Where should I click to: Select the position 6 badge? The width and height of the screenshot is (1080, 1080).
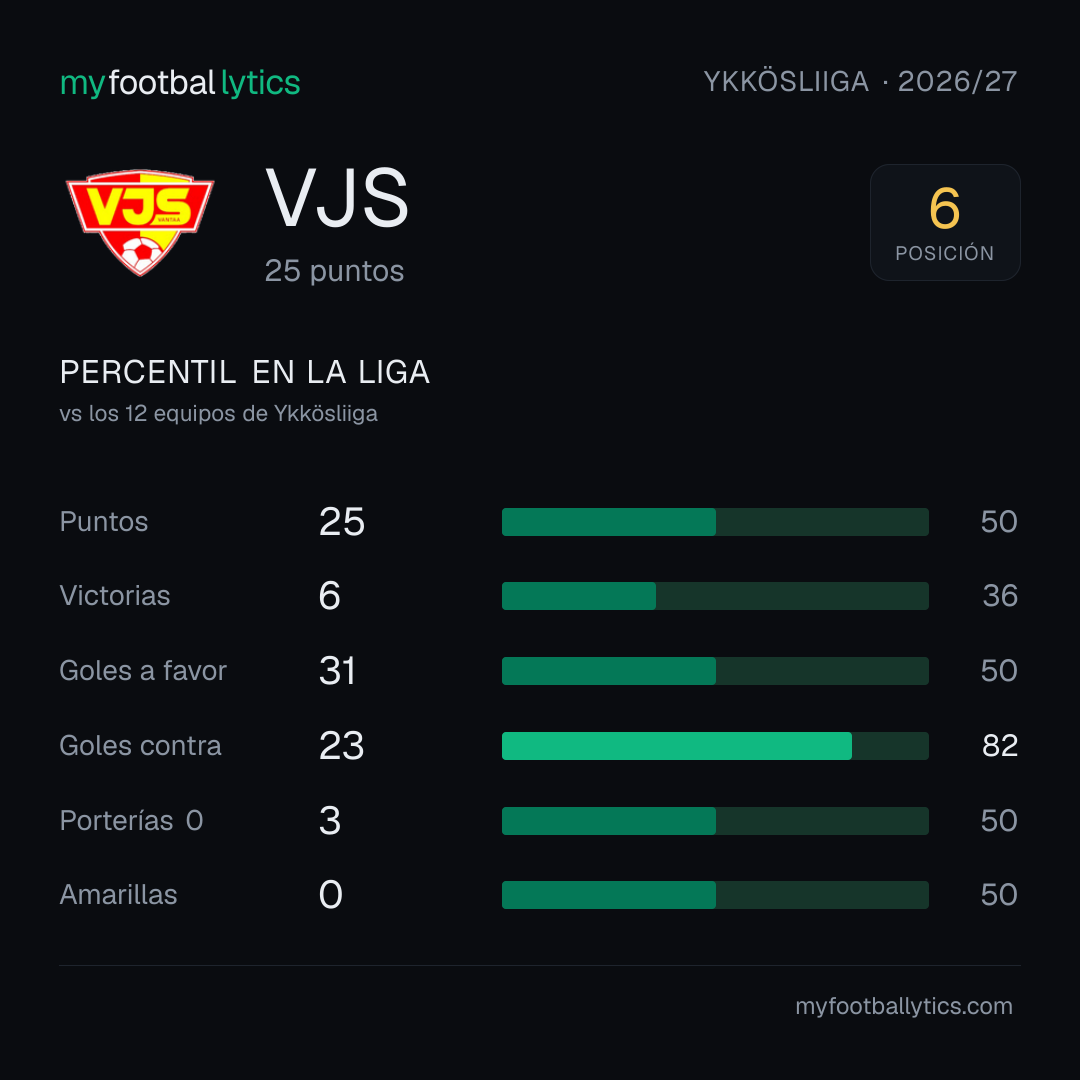tap(945, 222)
